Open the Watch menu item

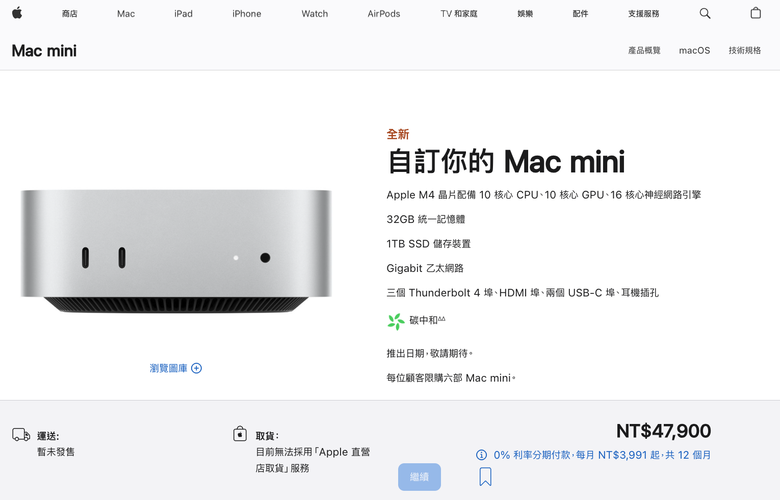click(x=314, y=14)
